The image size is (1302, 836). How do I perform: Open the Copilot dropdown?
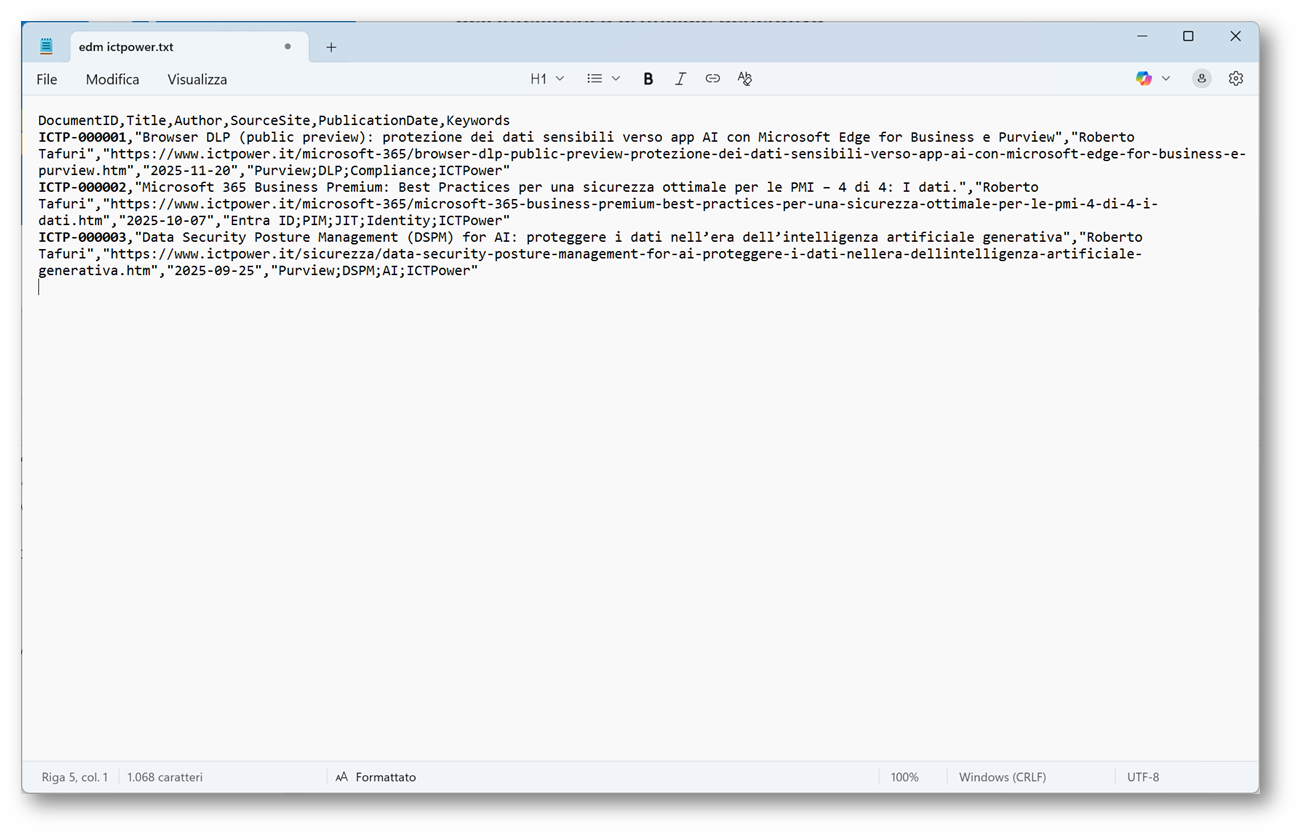(x=1153, y=79)
